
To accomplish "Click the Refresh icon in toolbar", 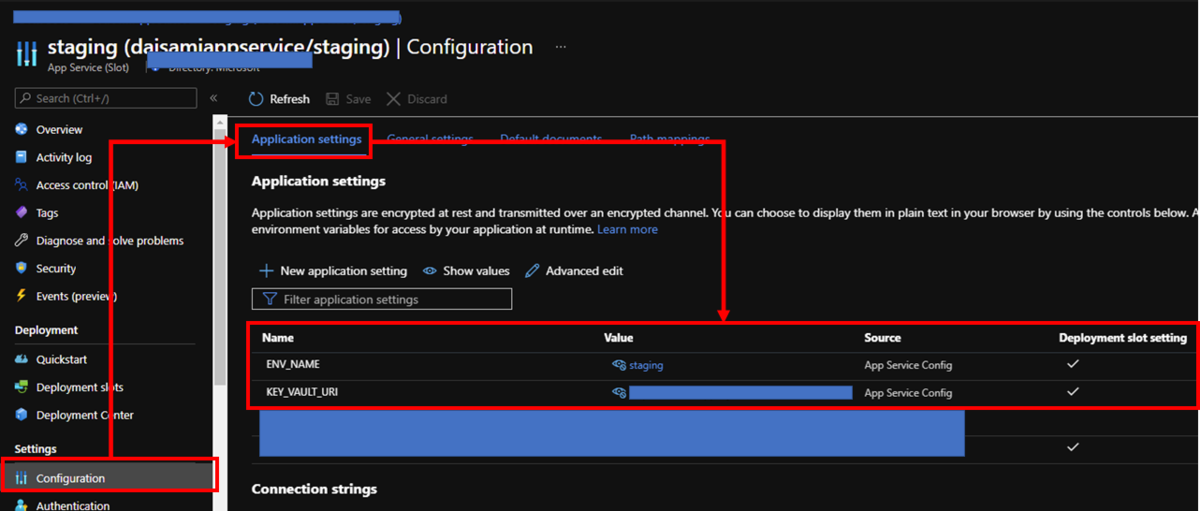I will (x=256, y=99).
